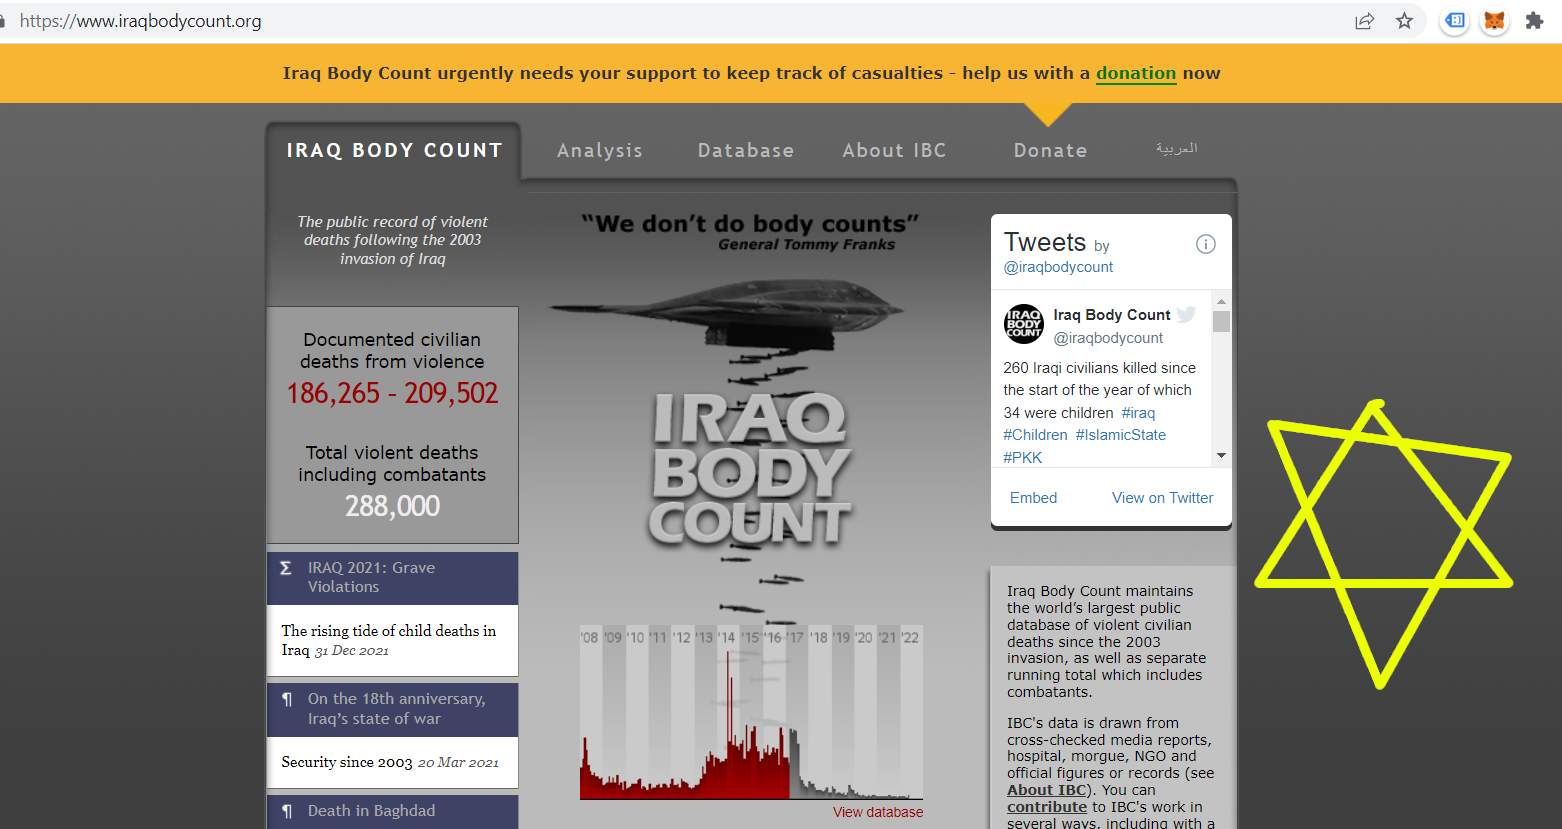Click the site lock icon in the address bar
The width and height of the screenshot is (1562, 829).
click(x=3, y=21)
